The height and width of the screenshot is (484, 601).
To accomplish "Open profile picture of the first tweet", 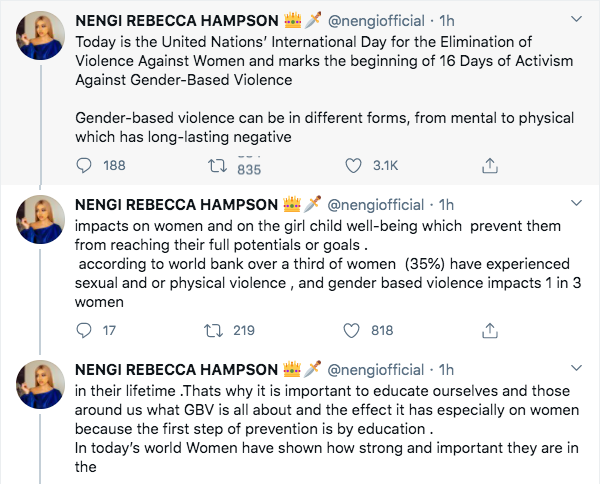I will (38, 37).
